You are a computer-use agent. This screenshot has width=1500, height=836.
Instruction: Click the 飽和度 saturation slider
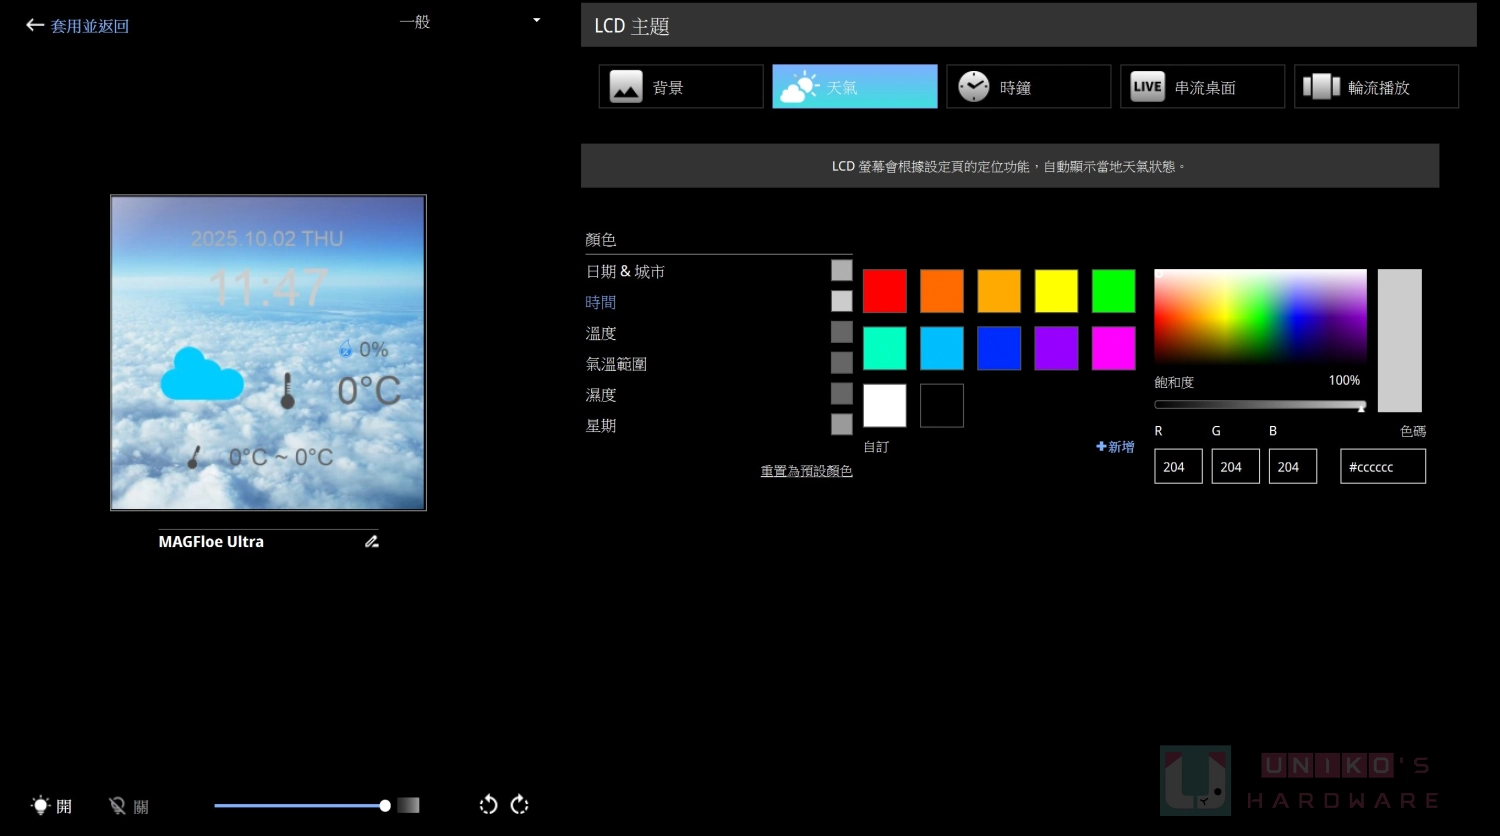(1260, 405)
